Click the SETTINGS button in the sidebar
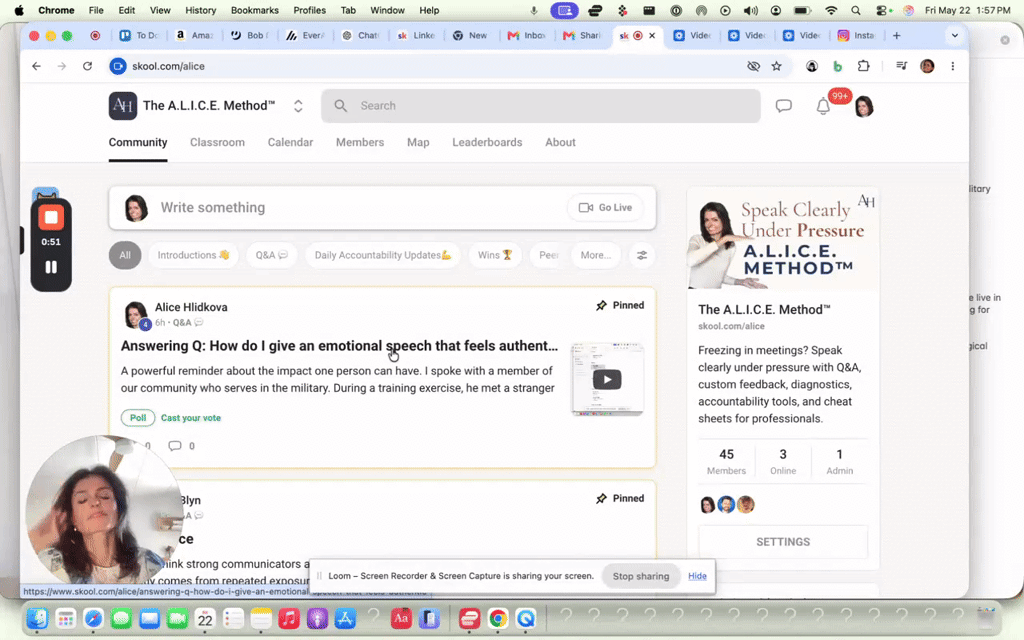The width and height of the screenshot is (1024, 640). click(783, 542)
